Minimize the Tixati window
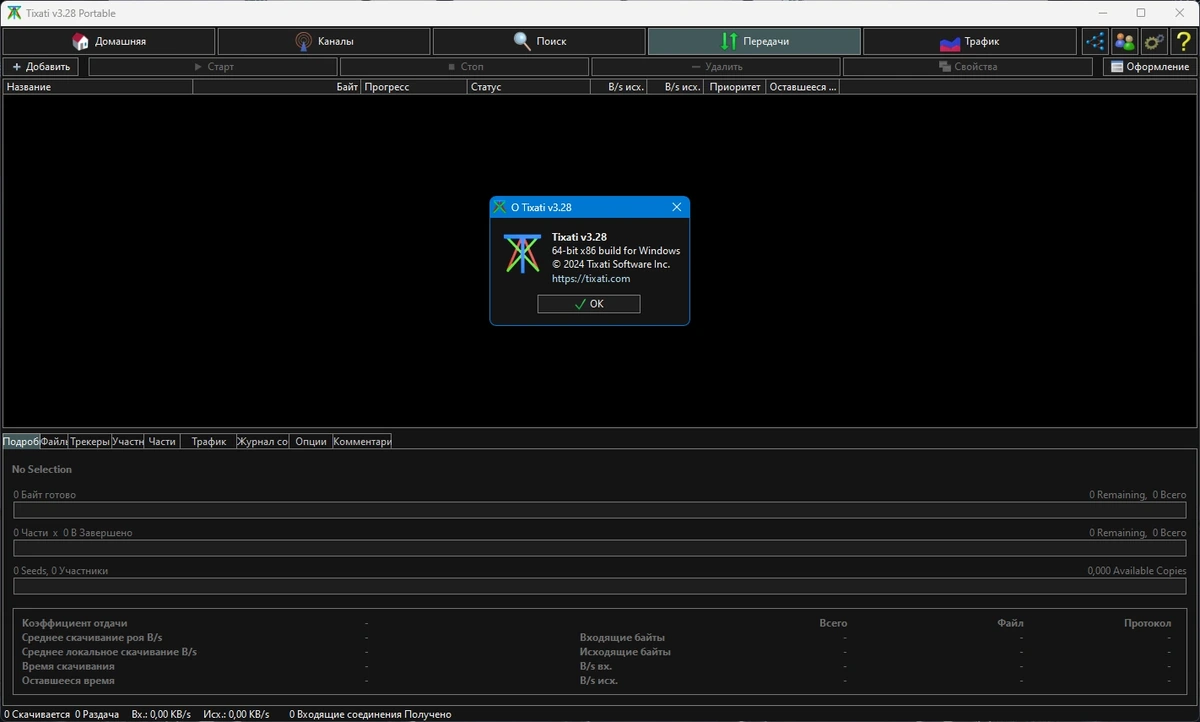 click(1102, 13)
